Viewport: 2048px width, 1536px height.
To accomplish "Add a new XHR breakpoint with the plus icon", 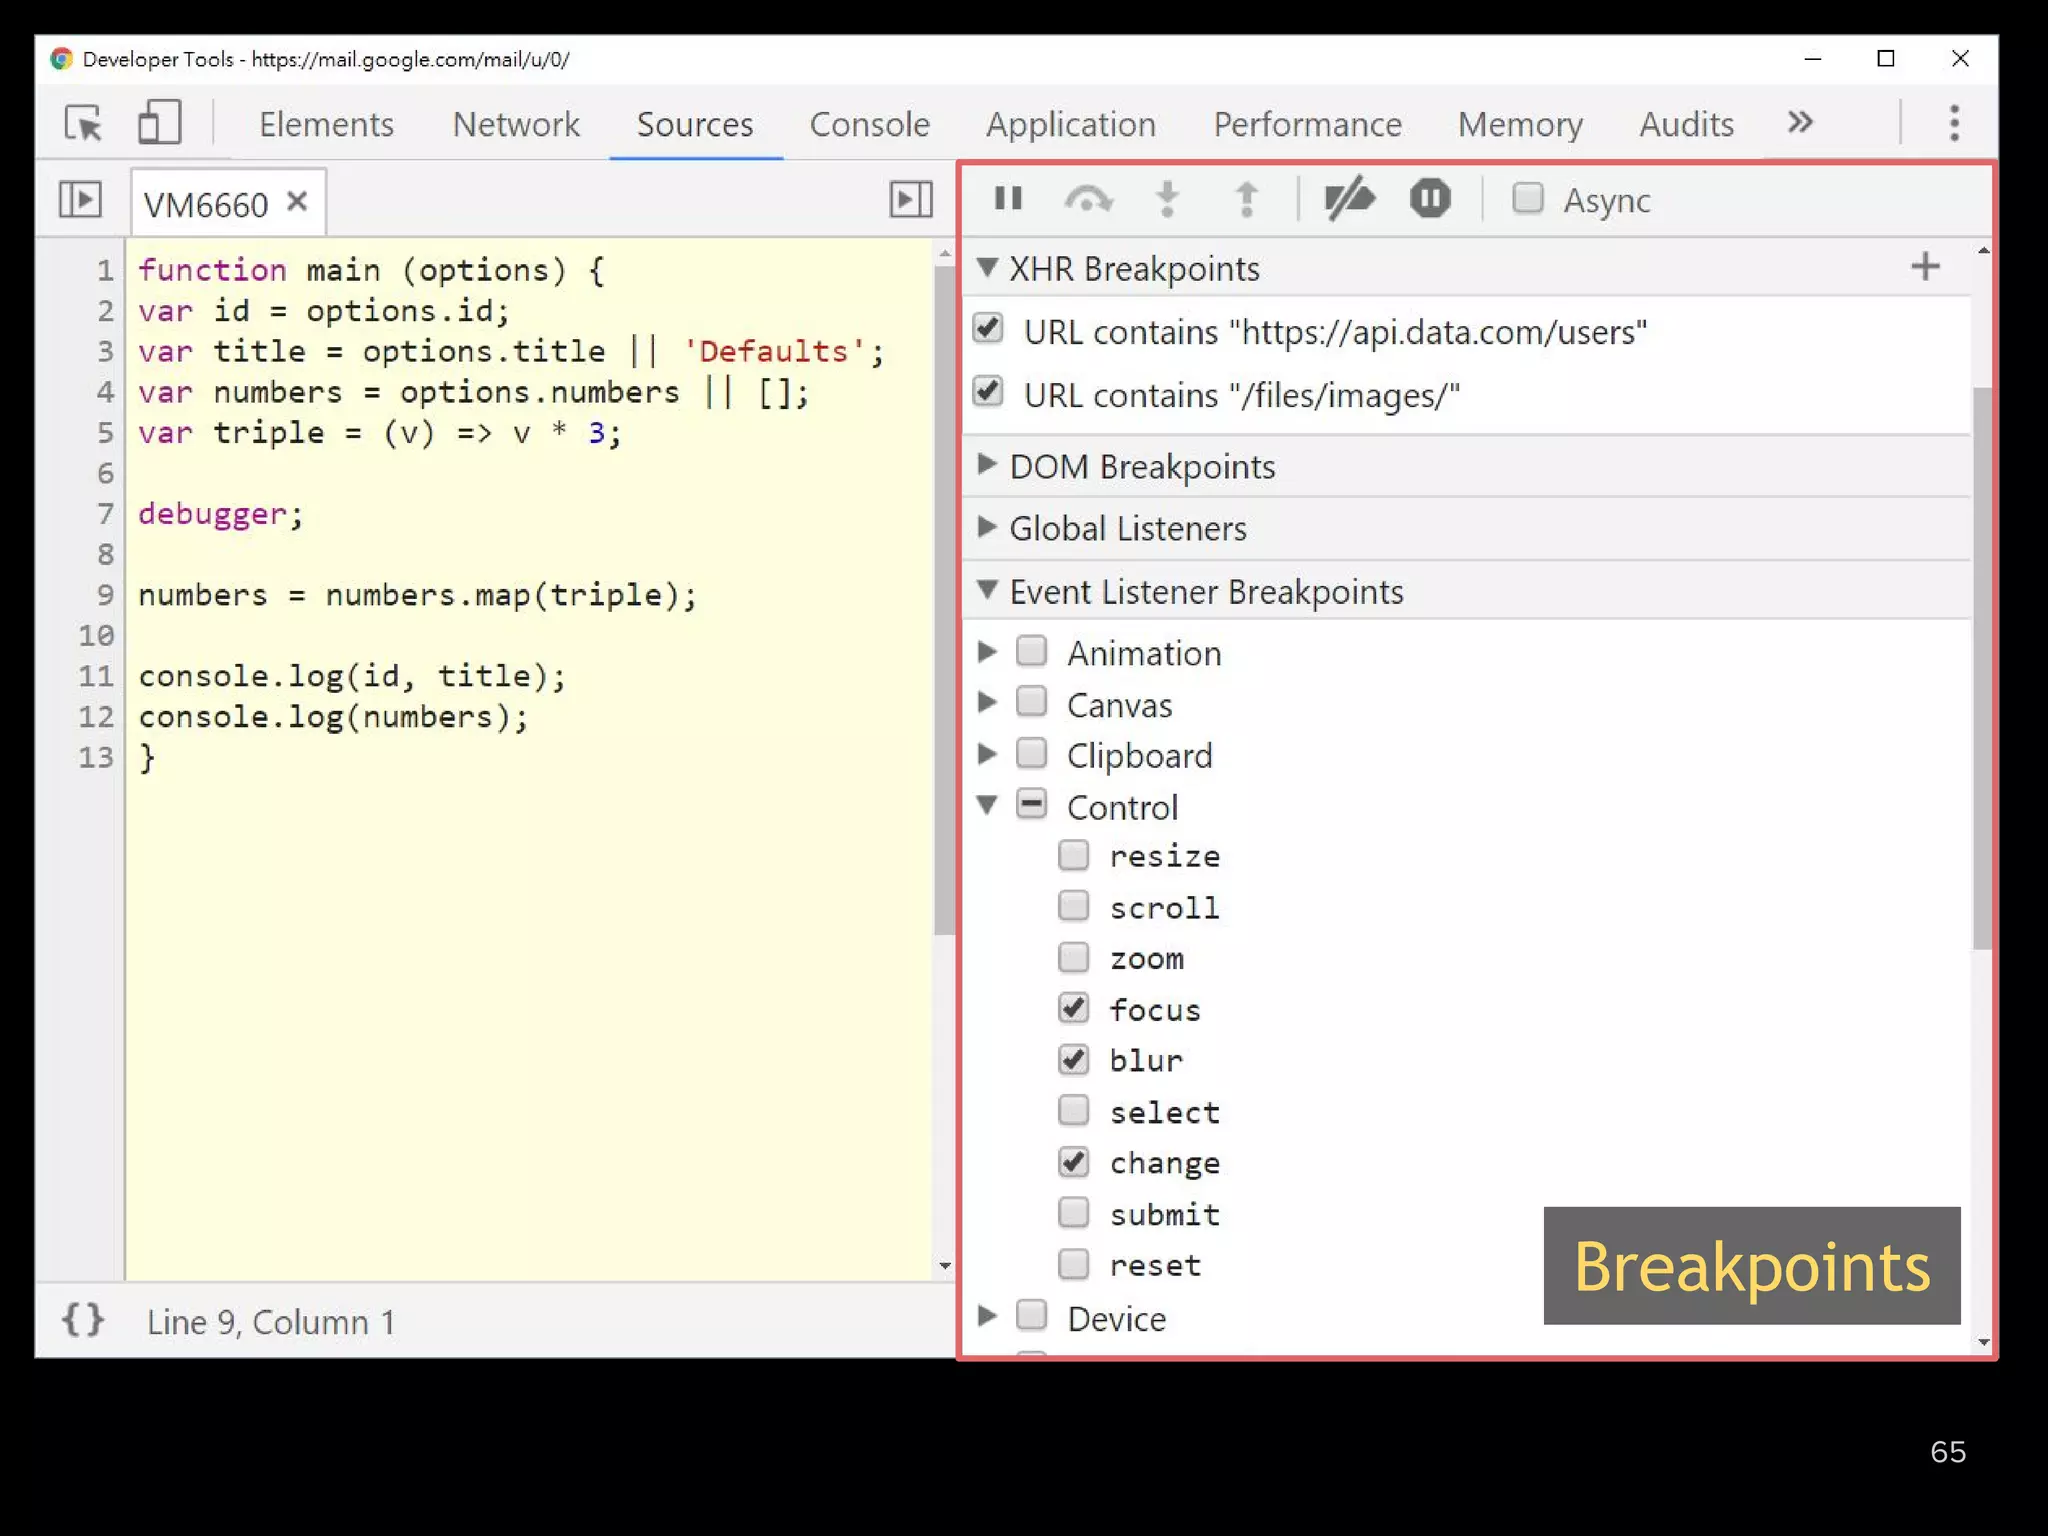I will click(x=1925, y=266).
